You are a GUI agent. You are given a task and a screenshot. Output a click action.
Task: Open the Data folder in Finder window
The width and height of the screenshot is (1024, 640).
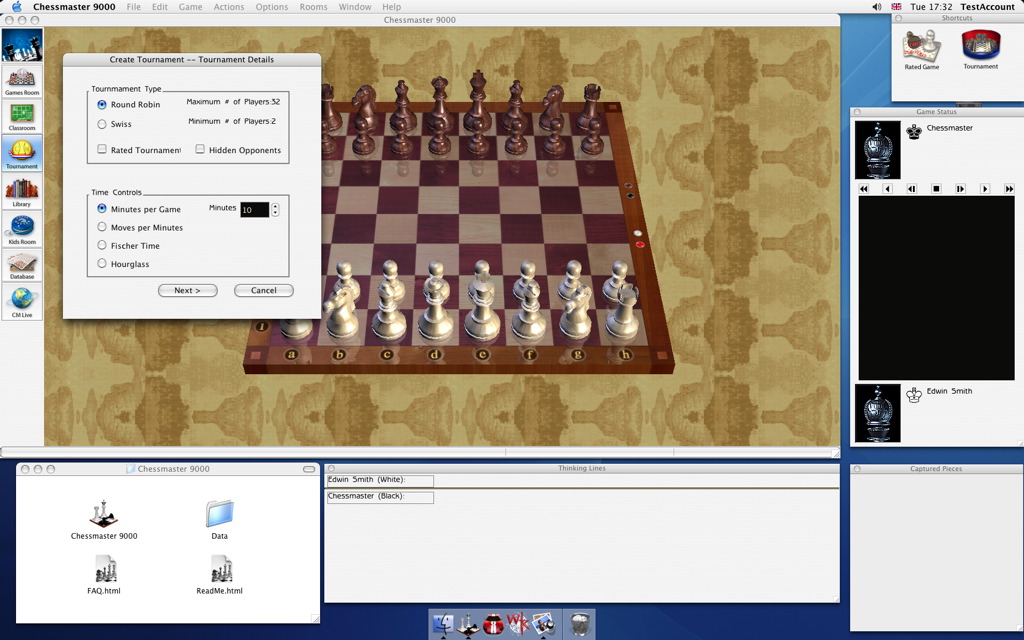[219, 514]
